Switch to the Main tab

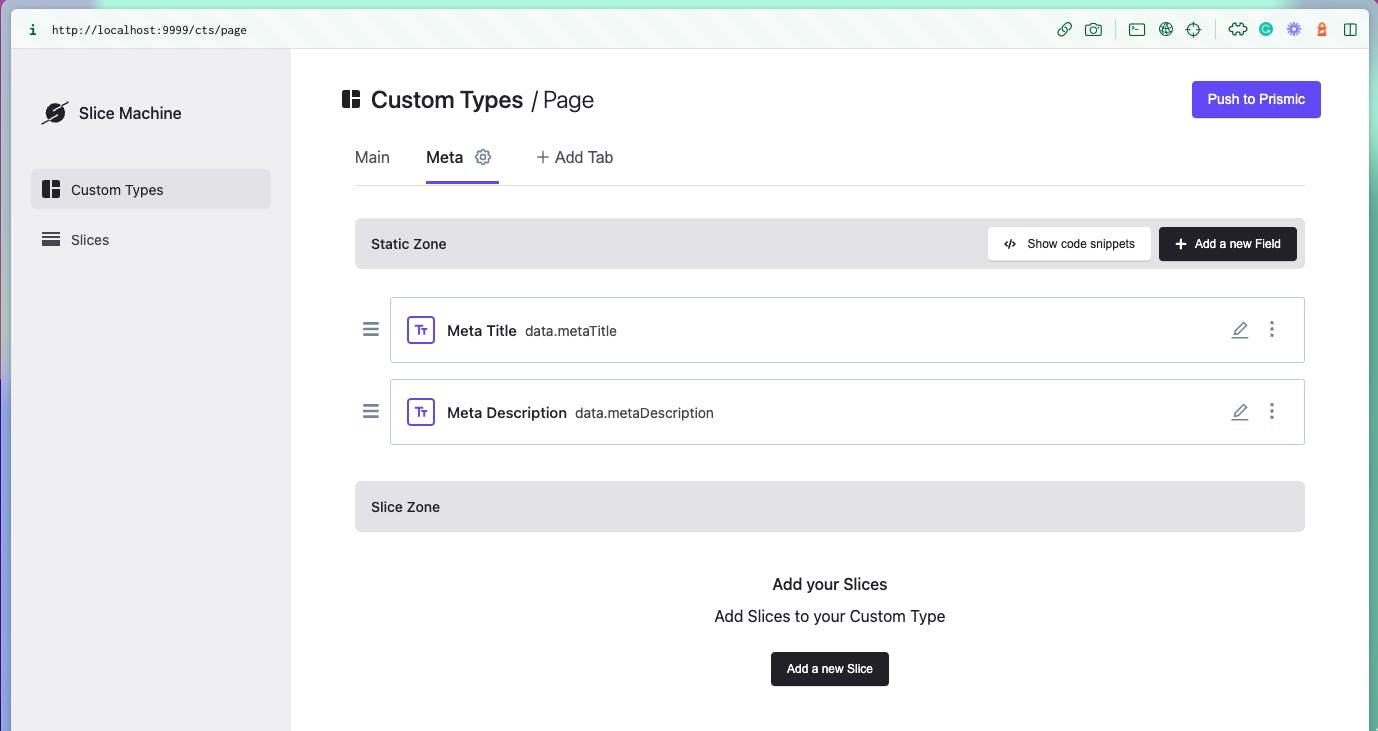[x=372, y=157]
